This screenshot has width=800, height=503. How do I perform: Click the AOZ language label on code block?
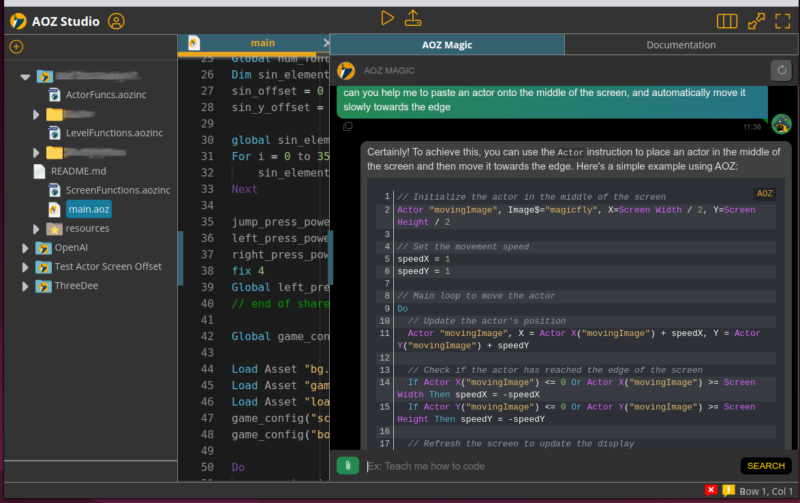coord(764,193)
